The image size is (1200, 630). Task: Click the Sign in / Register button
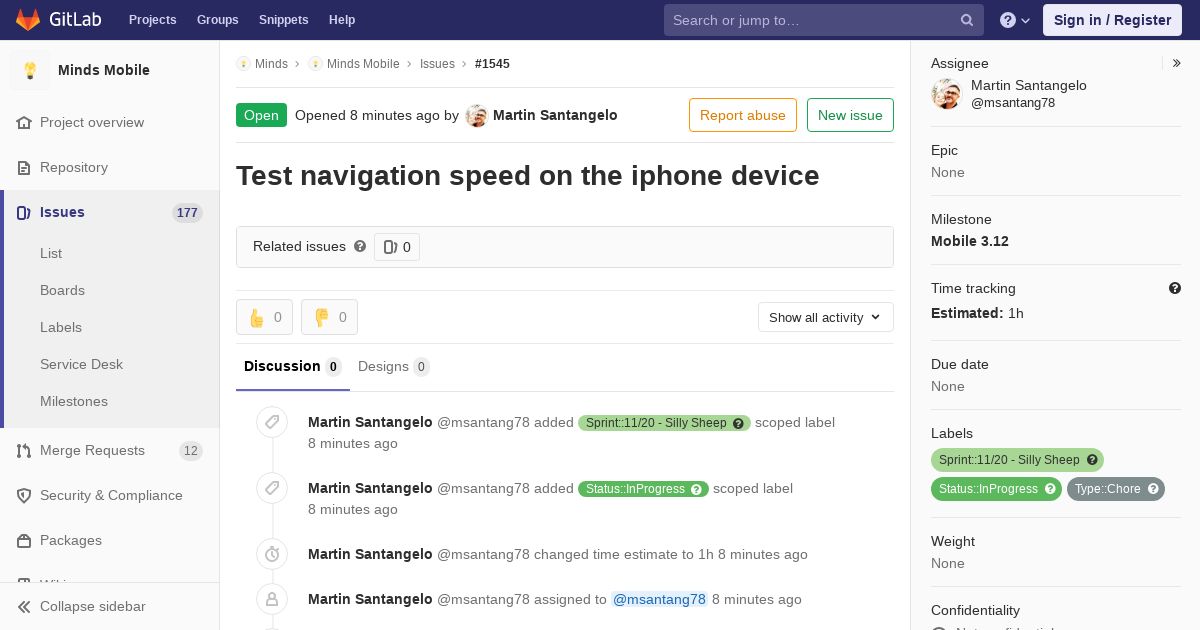click(1112, 20)
